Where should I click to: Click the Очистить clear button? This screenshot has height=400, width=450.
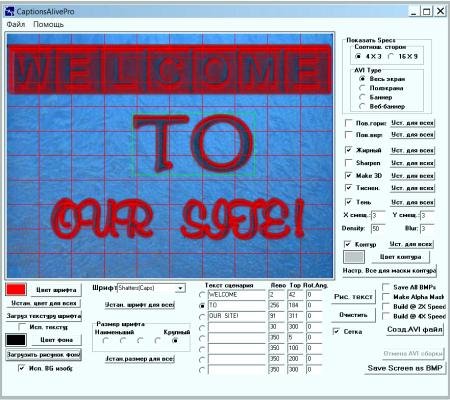353,315
